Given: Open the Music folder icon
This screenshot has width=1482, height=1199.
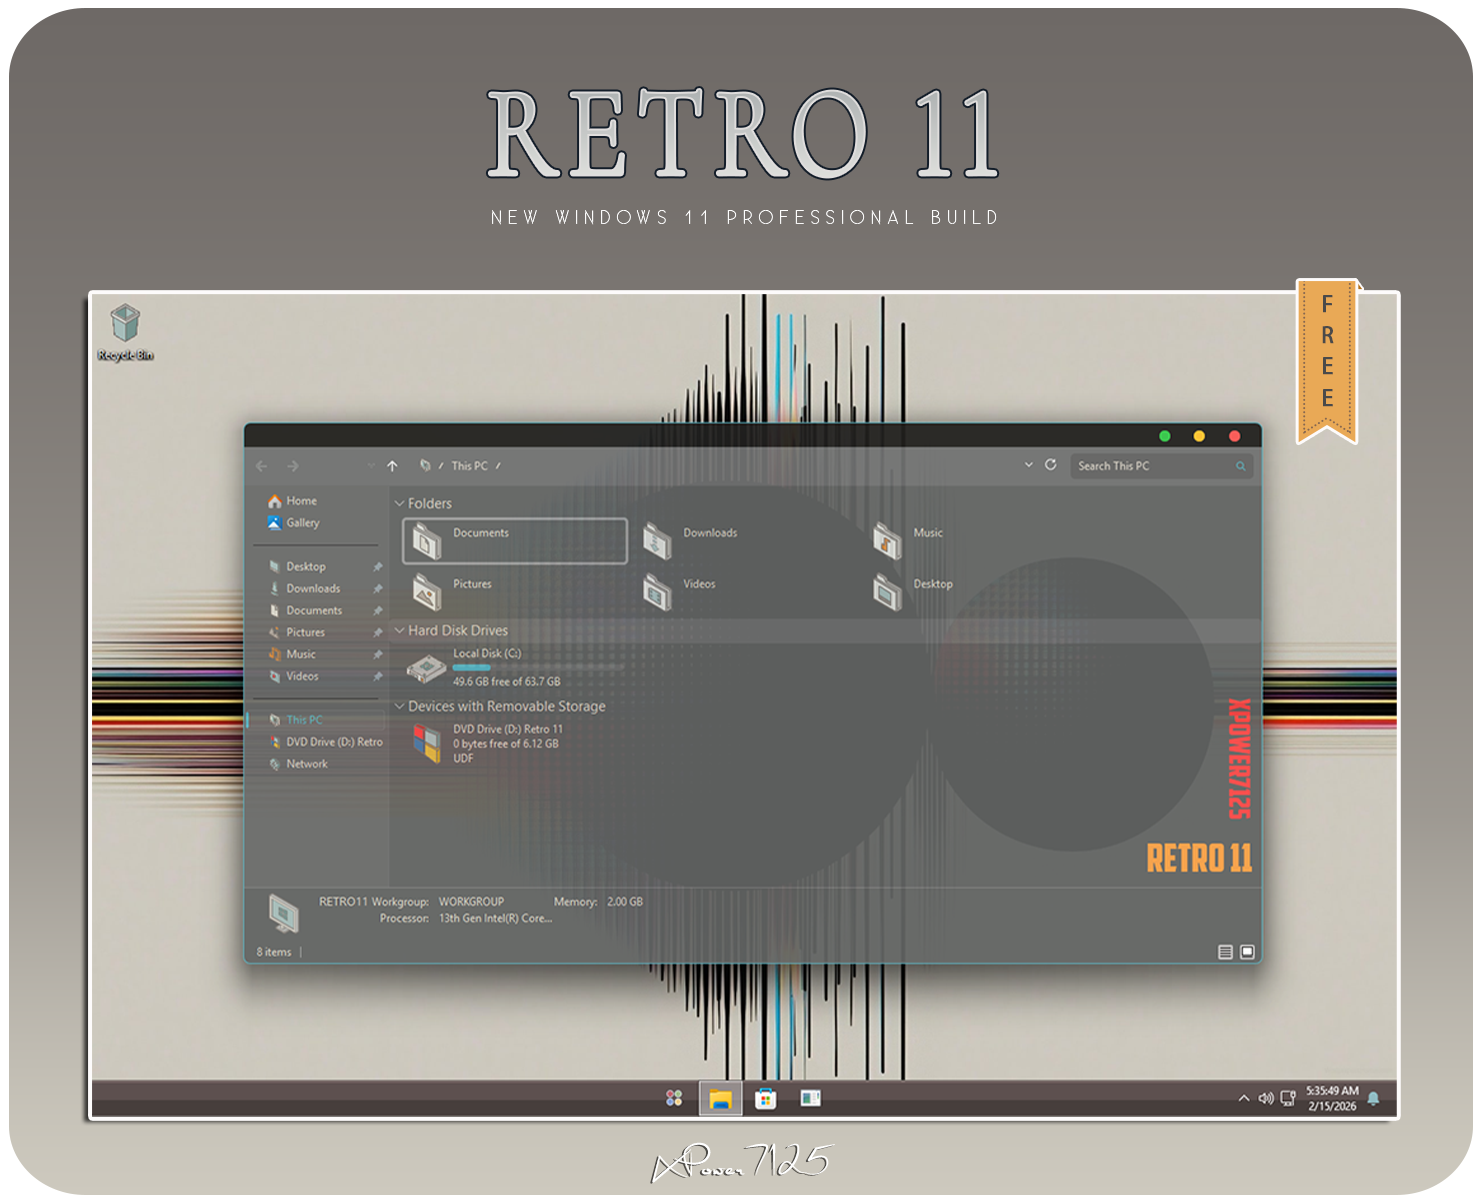Looking at the screenshot, I should (887, 539).
